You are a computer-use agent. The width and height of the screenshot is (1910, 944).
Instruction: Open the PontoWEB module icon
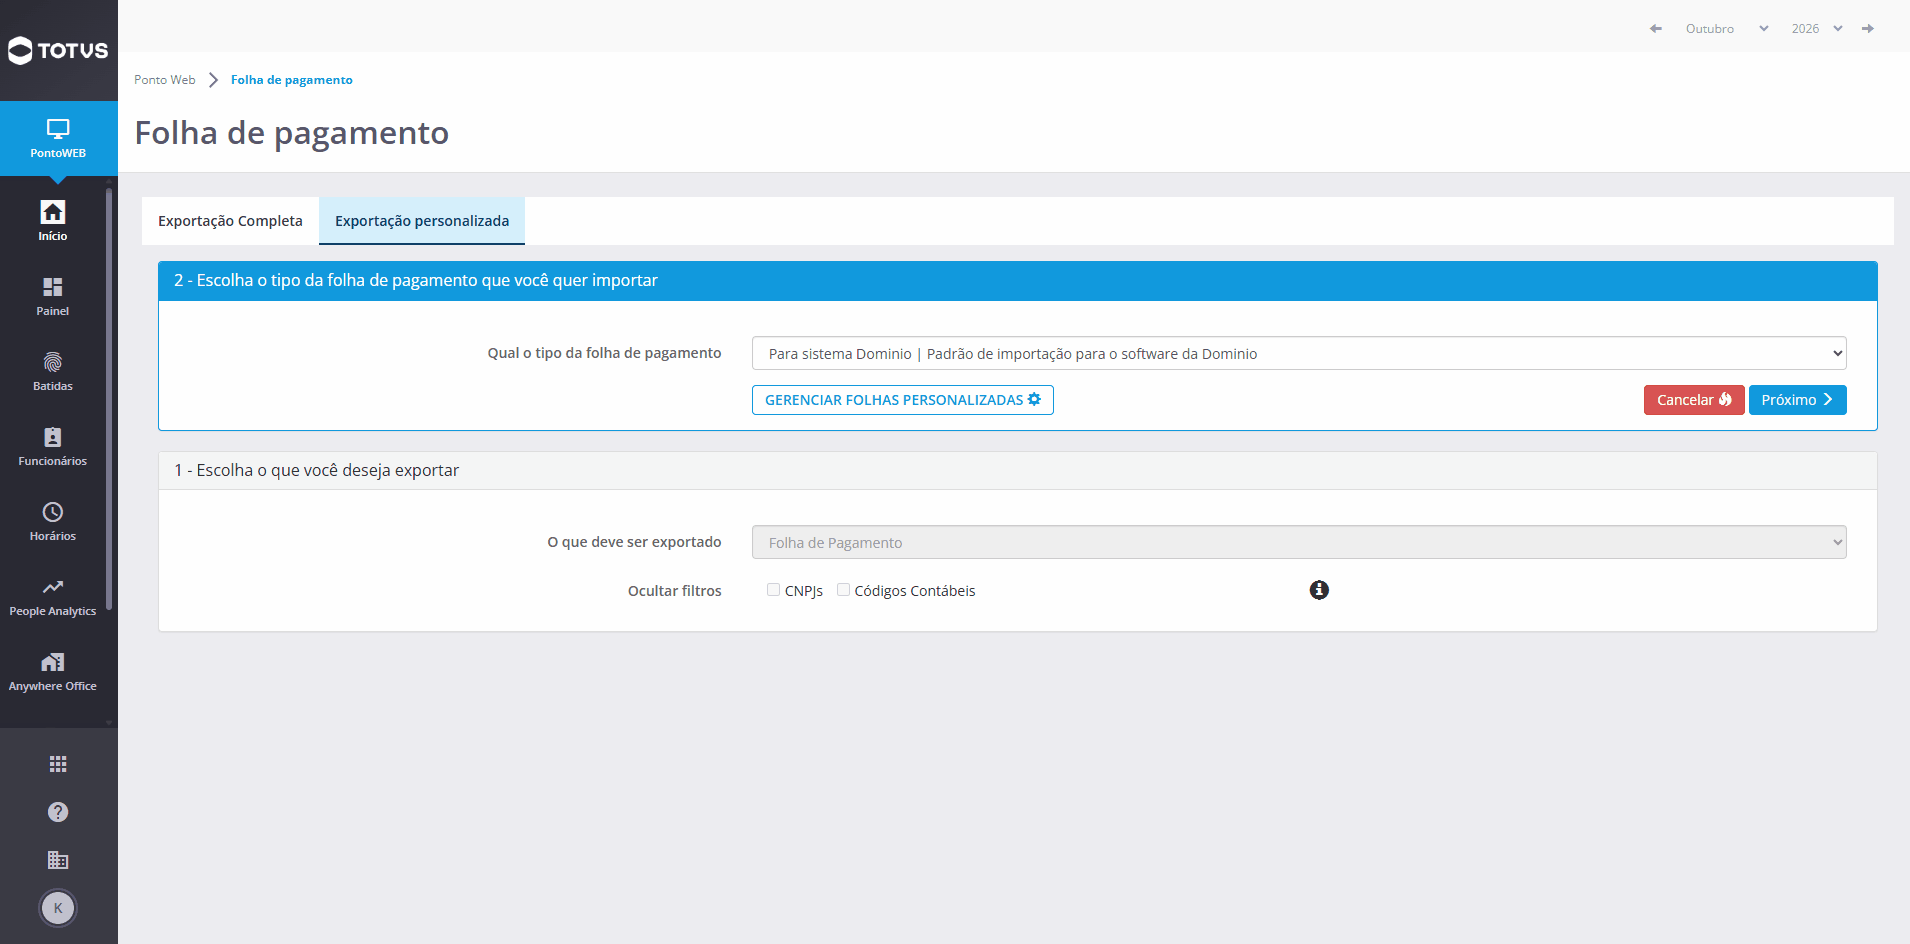(x=58, y=138)
